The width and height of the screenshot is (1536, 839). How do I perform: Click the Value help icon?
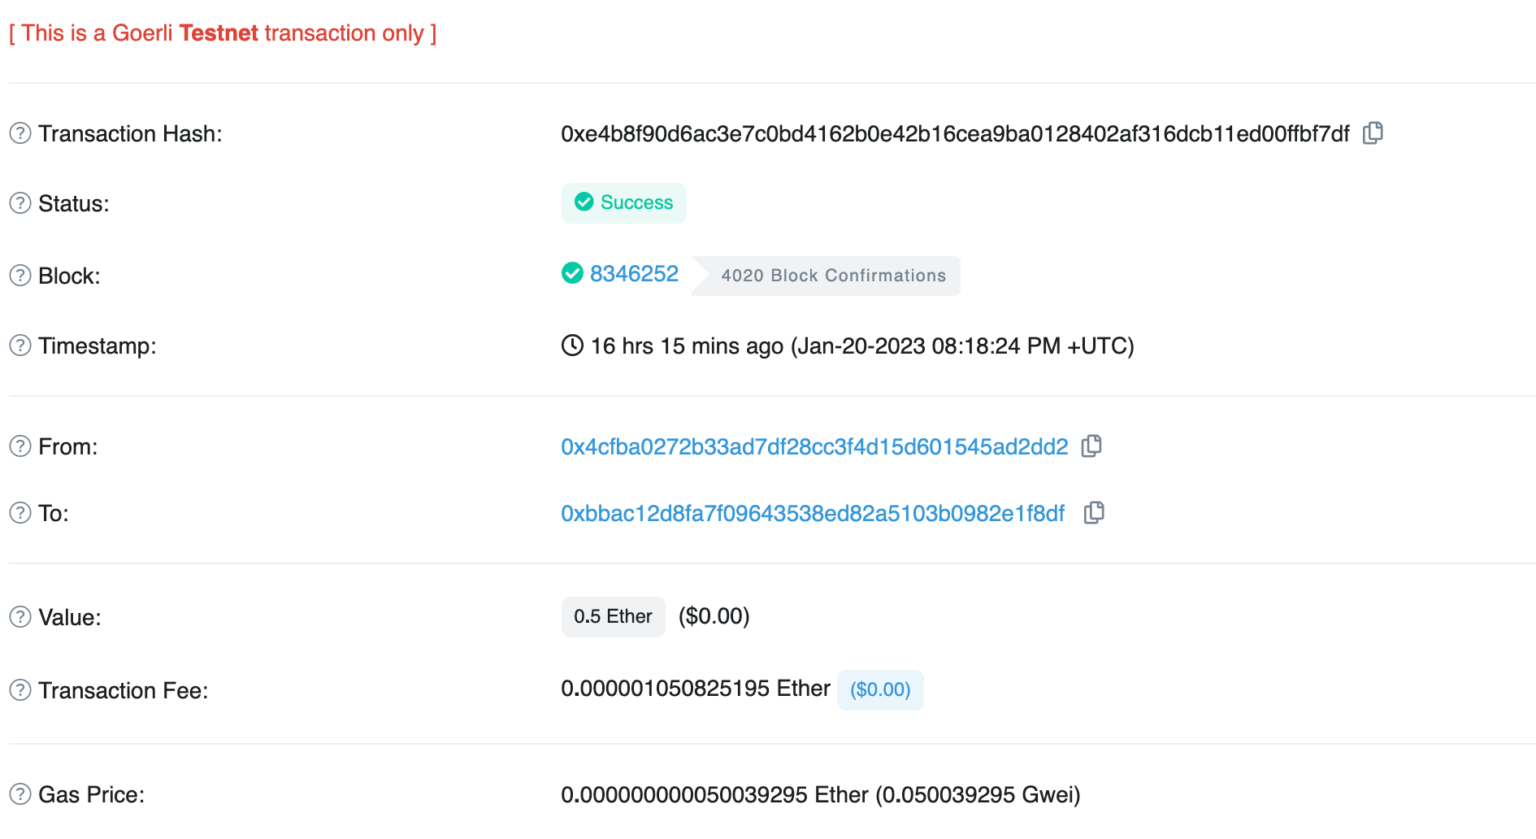pyautogui.click(x=19, y=617)
